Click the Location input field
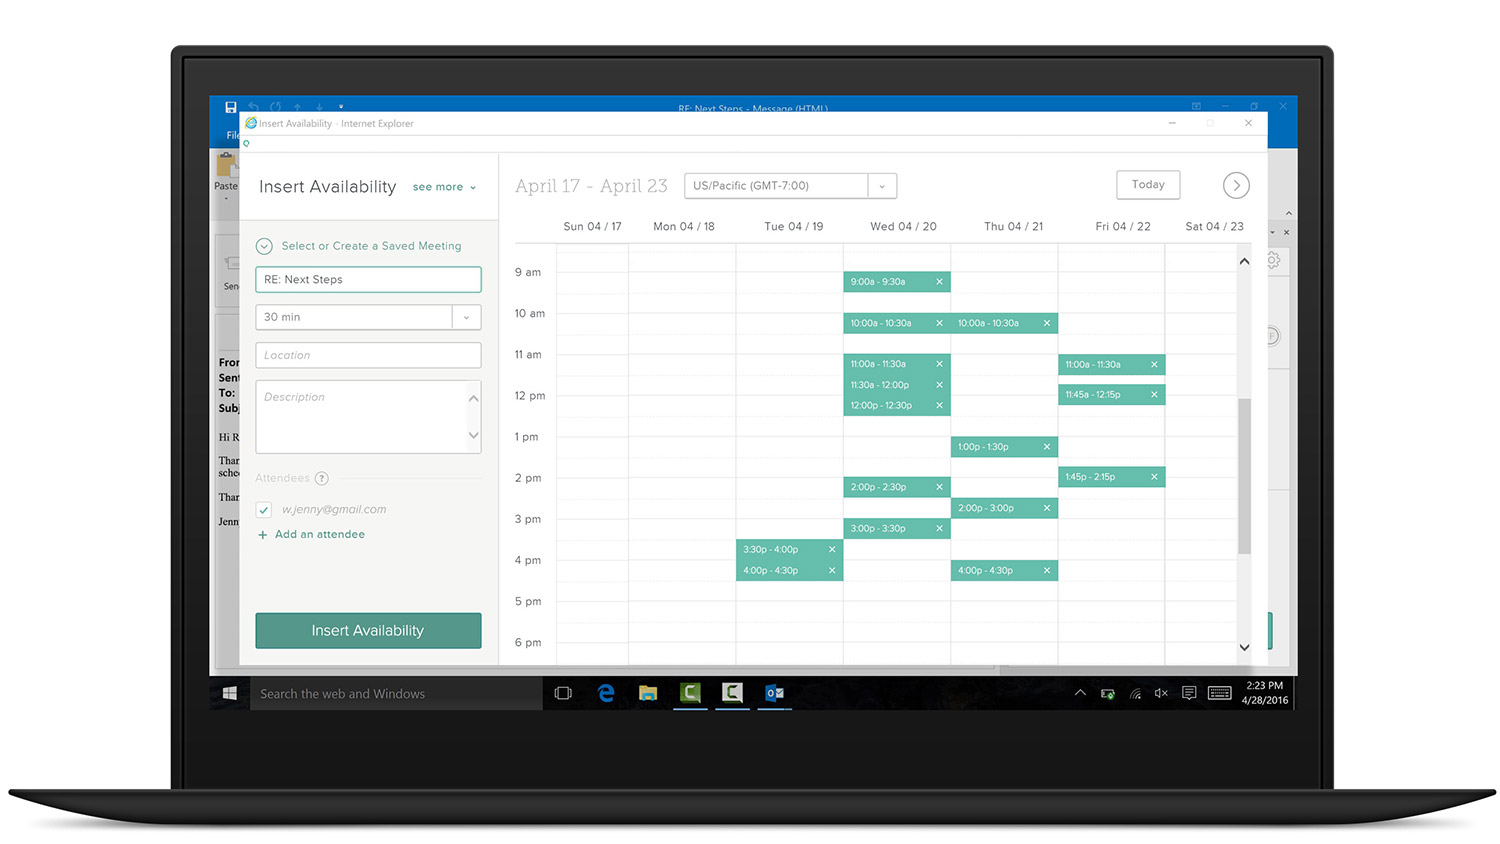 point(368,355)
